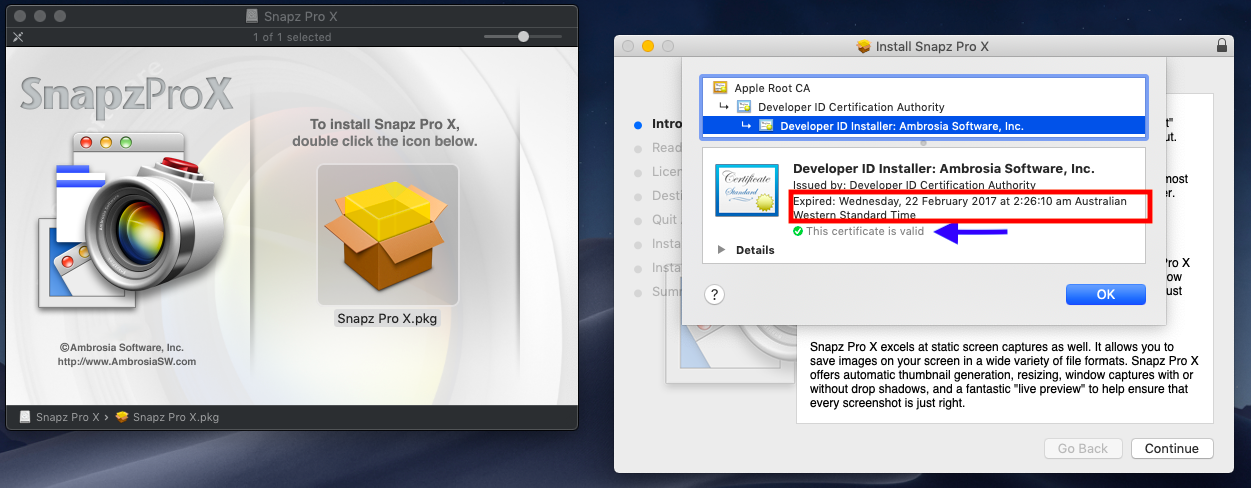
Task: Click installer package icon in Install title bar
Action: (x=865, y=46)
